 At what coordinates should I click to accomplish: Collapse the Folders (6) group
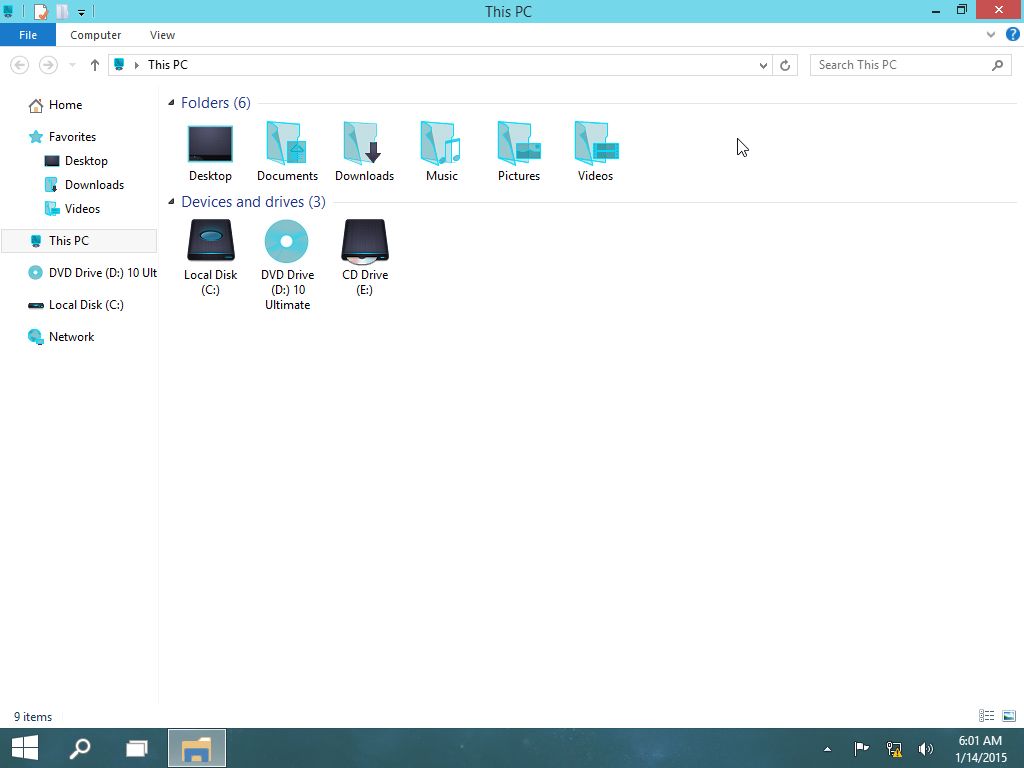pos(171,103)
